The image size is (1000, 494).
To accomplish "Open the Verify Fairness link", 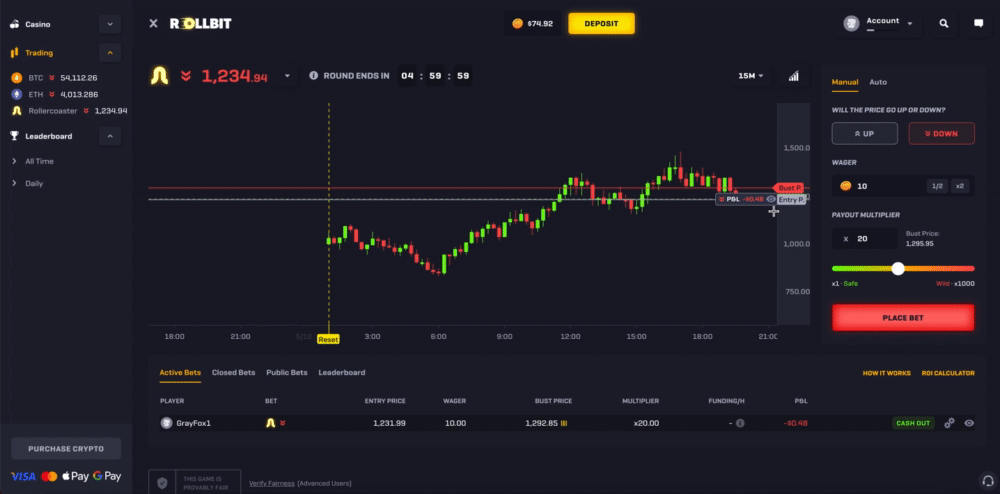I will click(272, 484).
